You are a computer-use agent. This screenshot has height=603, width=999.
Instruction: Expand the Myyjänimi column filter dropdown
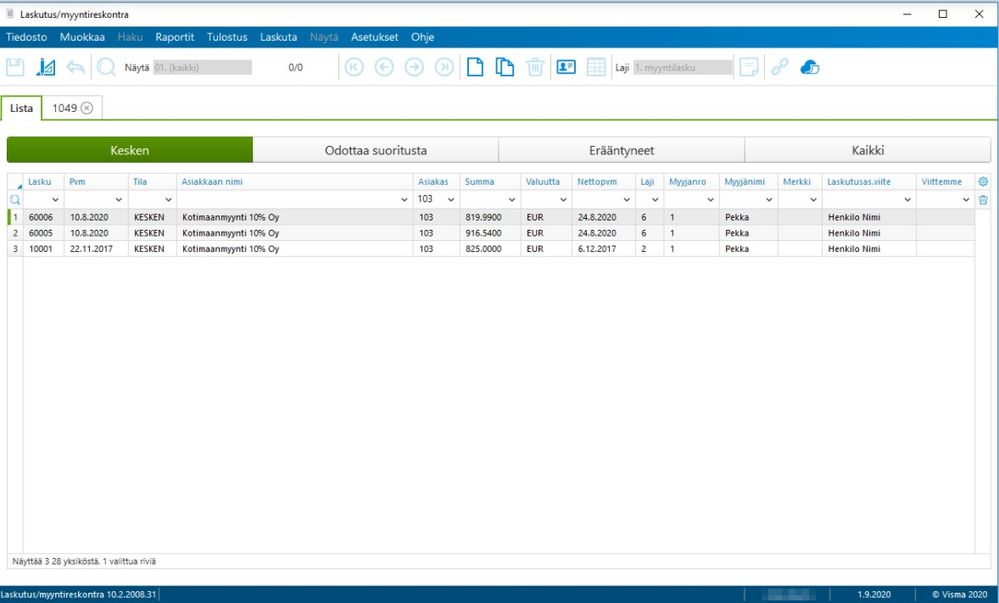point(769,200)
